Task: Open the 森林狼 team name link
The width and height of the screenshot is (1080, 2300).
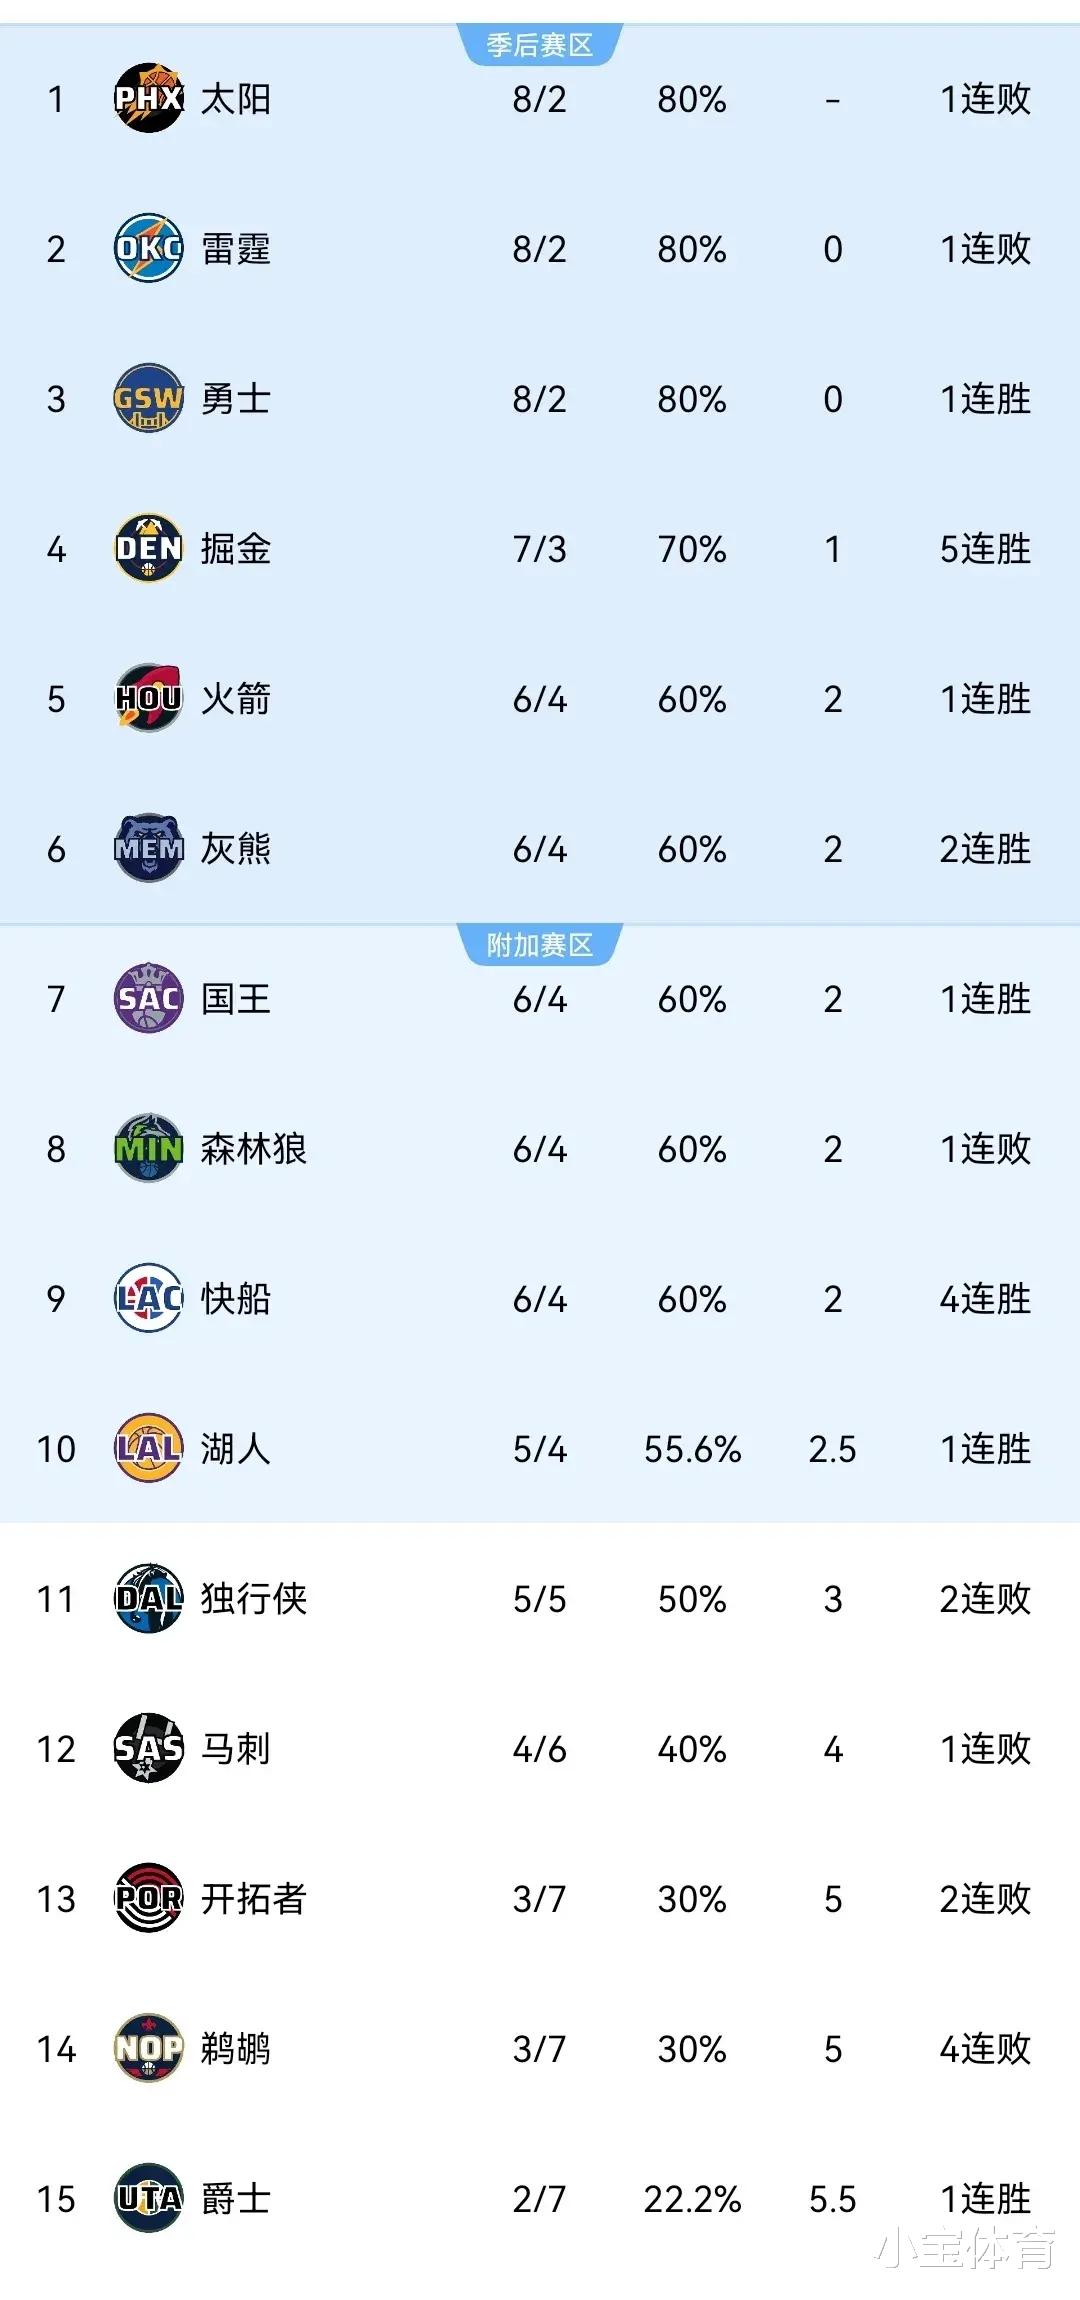Action: coord(254,1148)
